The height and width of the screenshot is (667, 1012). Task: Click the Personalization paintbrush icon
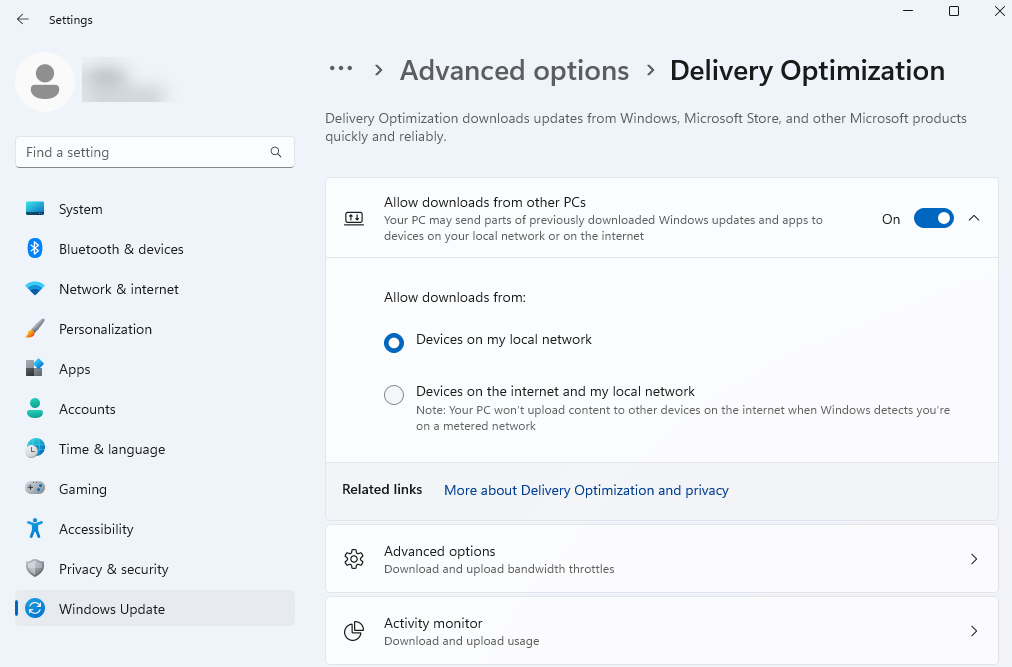(x=35, y=329)
